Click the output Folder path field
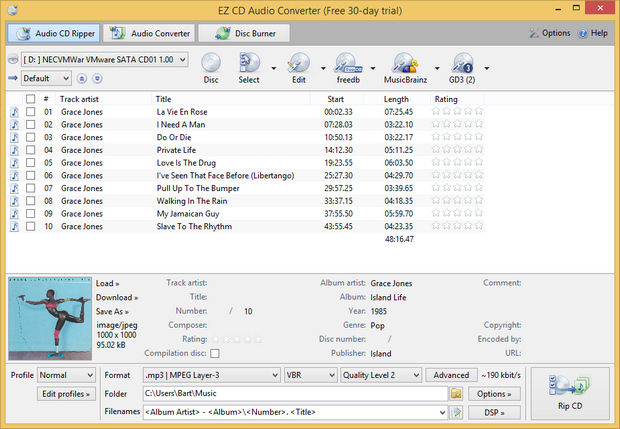620x429 pixels. (x=295, y=393)
